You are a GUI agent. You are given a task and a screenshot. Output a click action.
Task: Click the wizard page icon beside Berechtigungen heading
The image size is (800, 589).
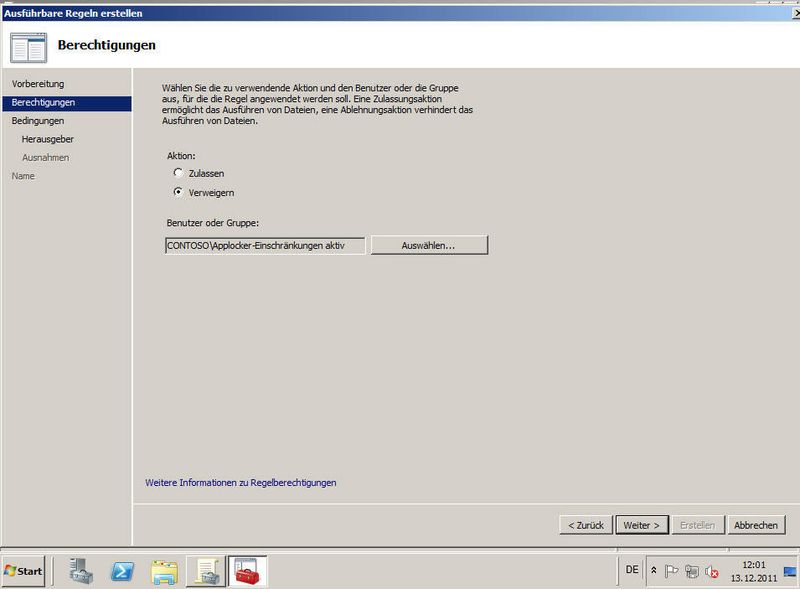29,47
